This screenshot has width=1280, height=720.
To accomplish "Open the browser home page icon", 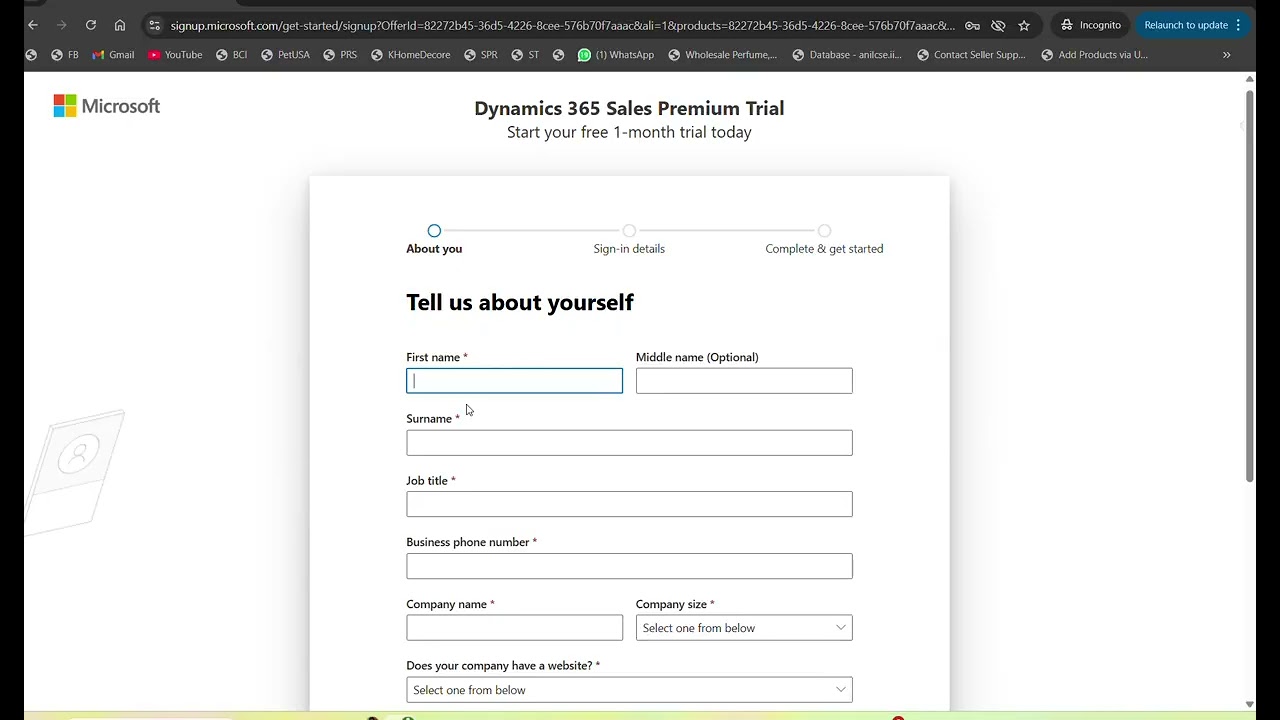I will (x=120, y=25).
